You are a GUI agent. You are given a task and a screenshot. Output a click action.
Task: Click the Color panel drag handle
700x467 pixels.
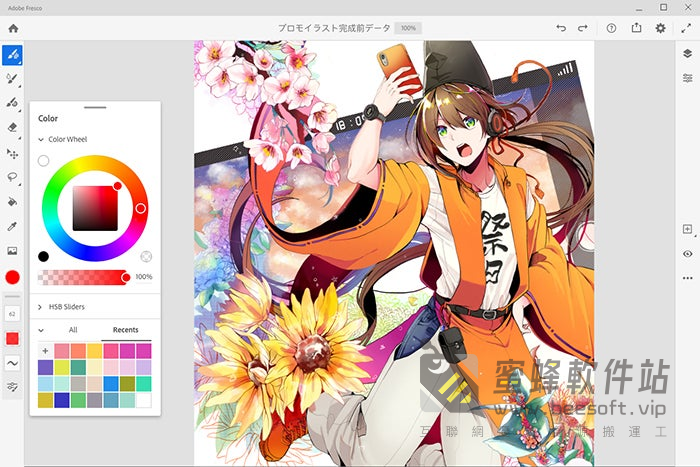click(95, 107)
